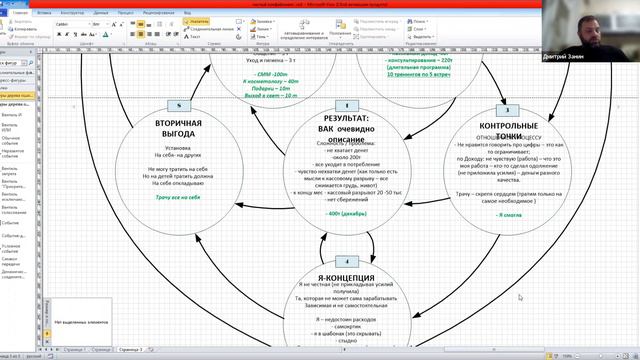
Task: Click Format Painter (Формат по образцу)
Action: tap(29, 37)
